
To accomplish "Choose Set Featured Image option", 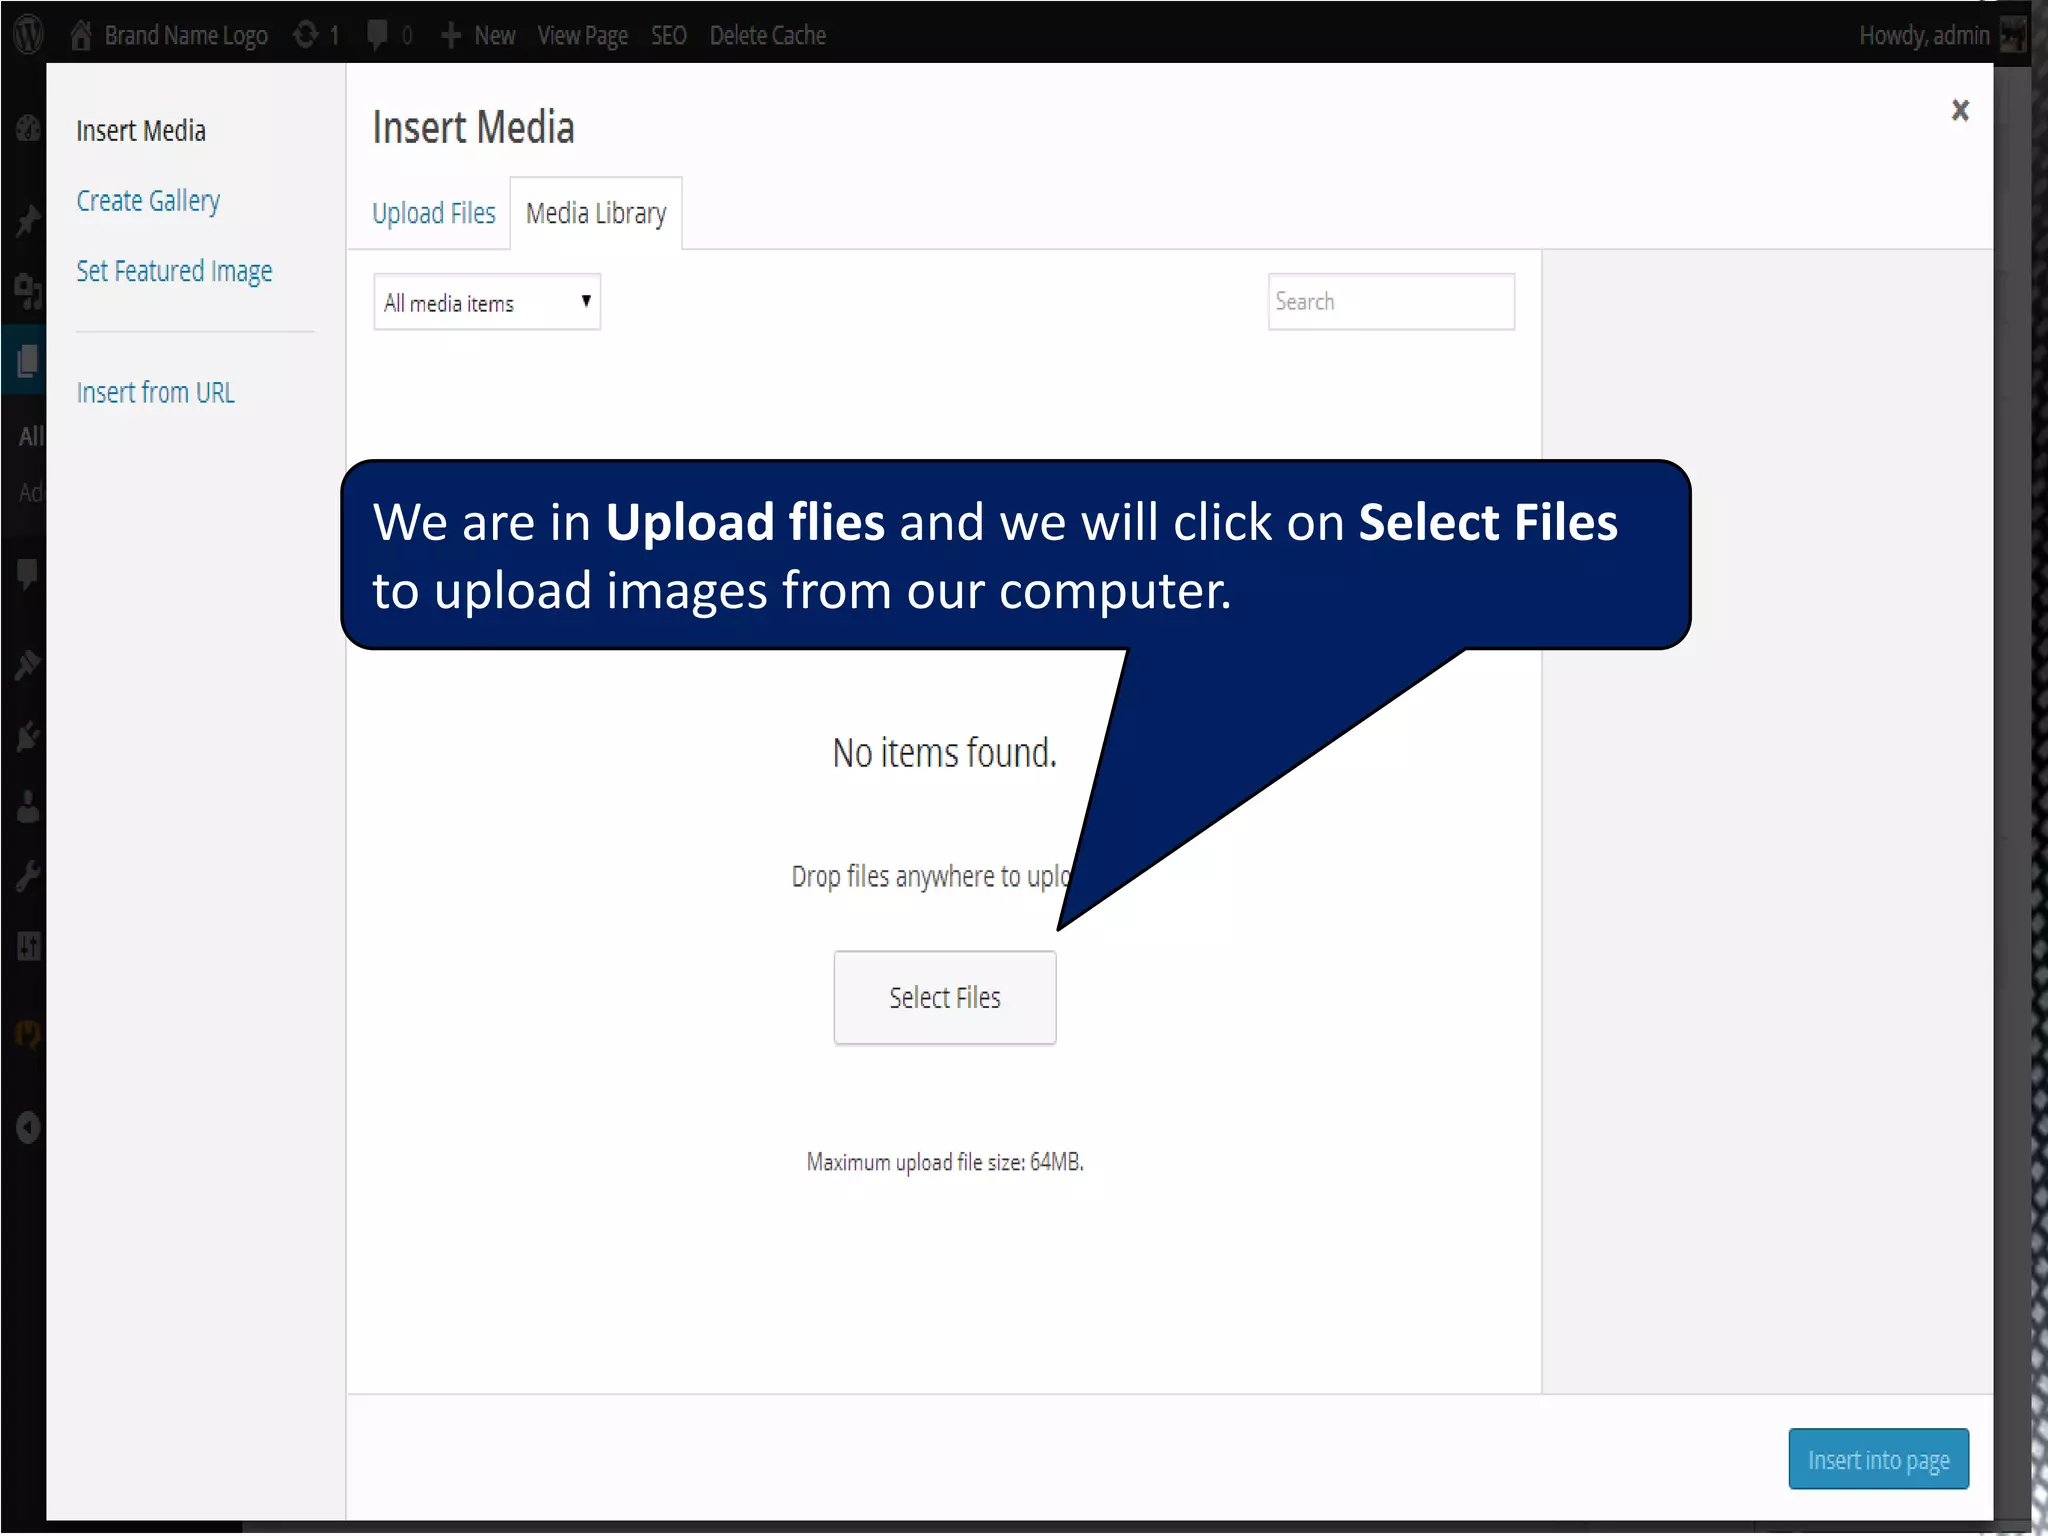I will [174, 271].
